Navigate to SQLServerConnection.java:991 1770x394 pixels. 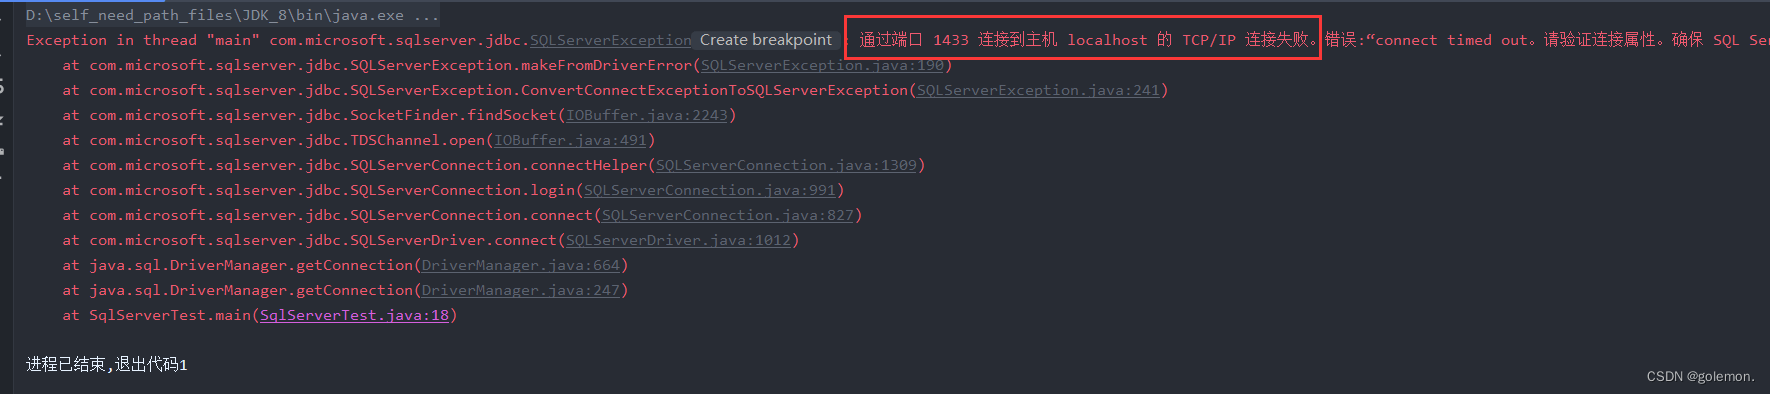pyautogui.click(x=710, y=190)
